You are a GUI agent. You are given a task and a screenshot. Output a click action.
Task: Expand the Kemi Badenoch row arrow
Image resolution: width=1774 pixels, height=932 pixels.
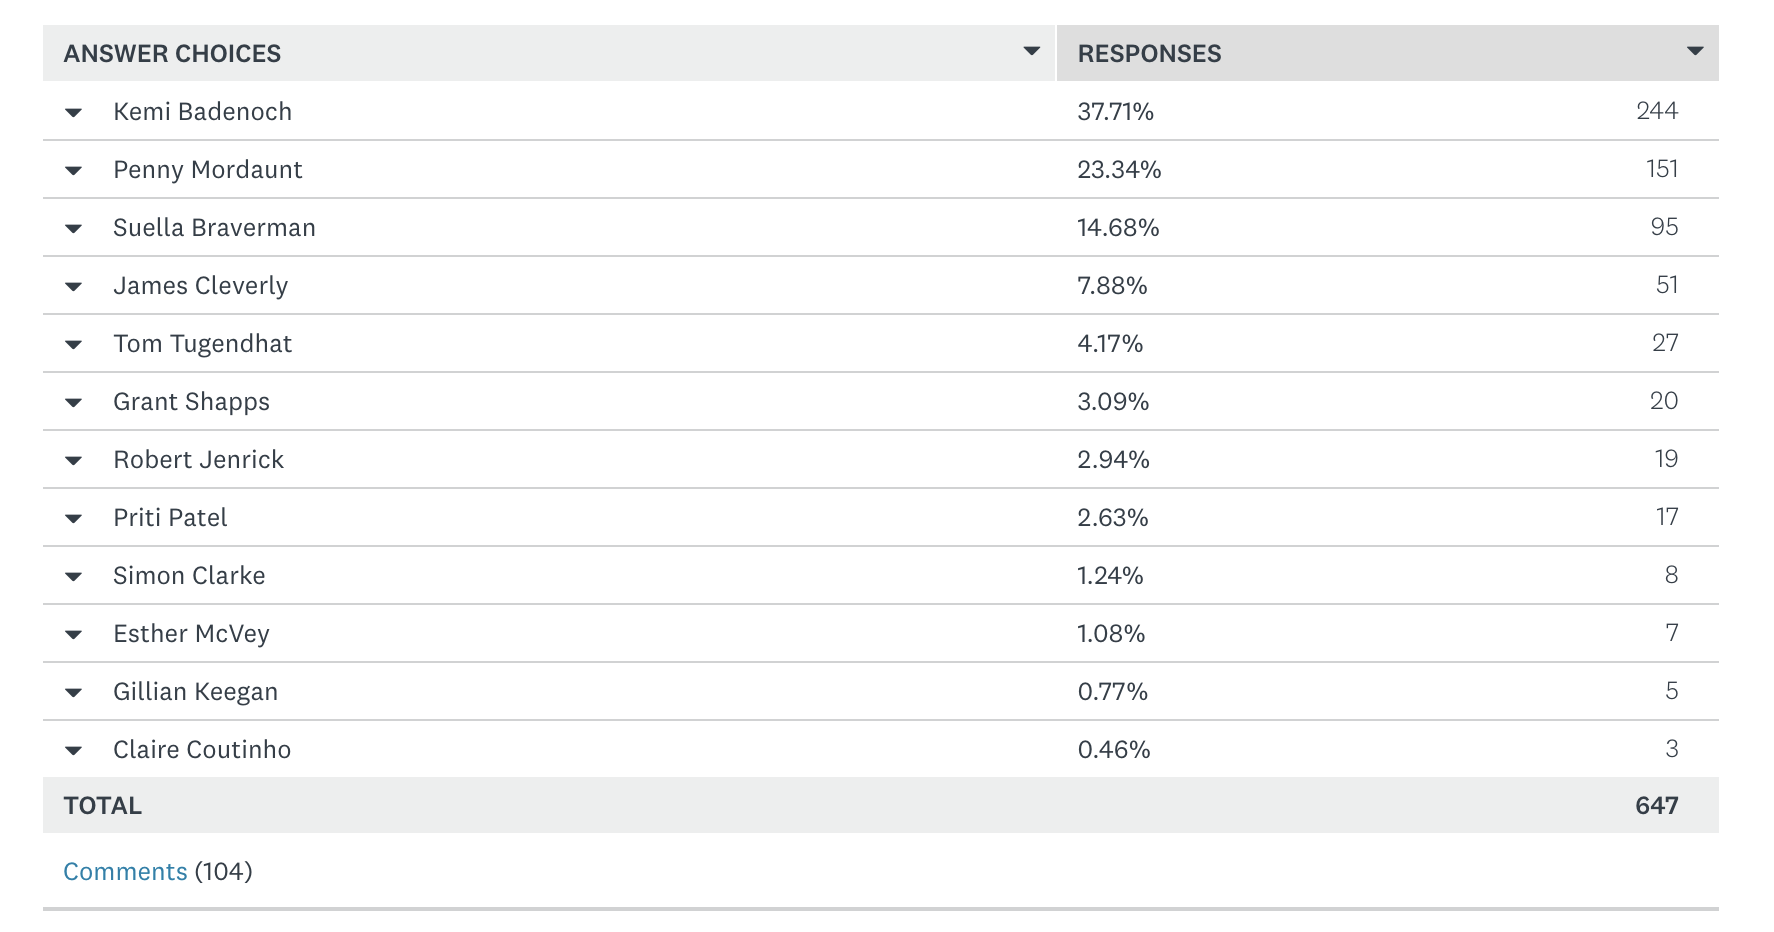(x=73, y=113)
